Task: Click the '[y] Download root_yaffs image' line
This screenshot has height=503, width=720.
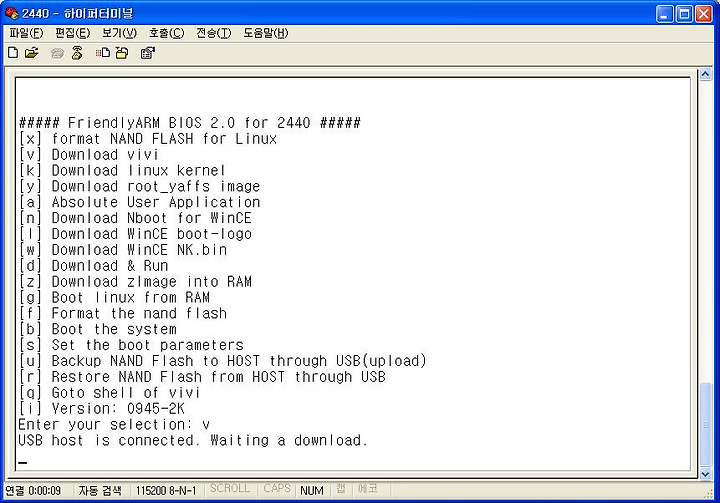Action: point(139,187)
